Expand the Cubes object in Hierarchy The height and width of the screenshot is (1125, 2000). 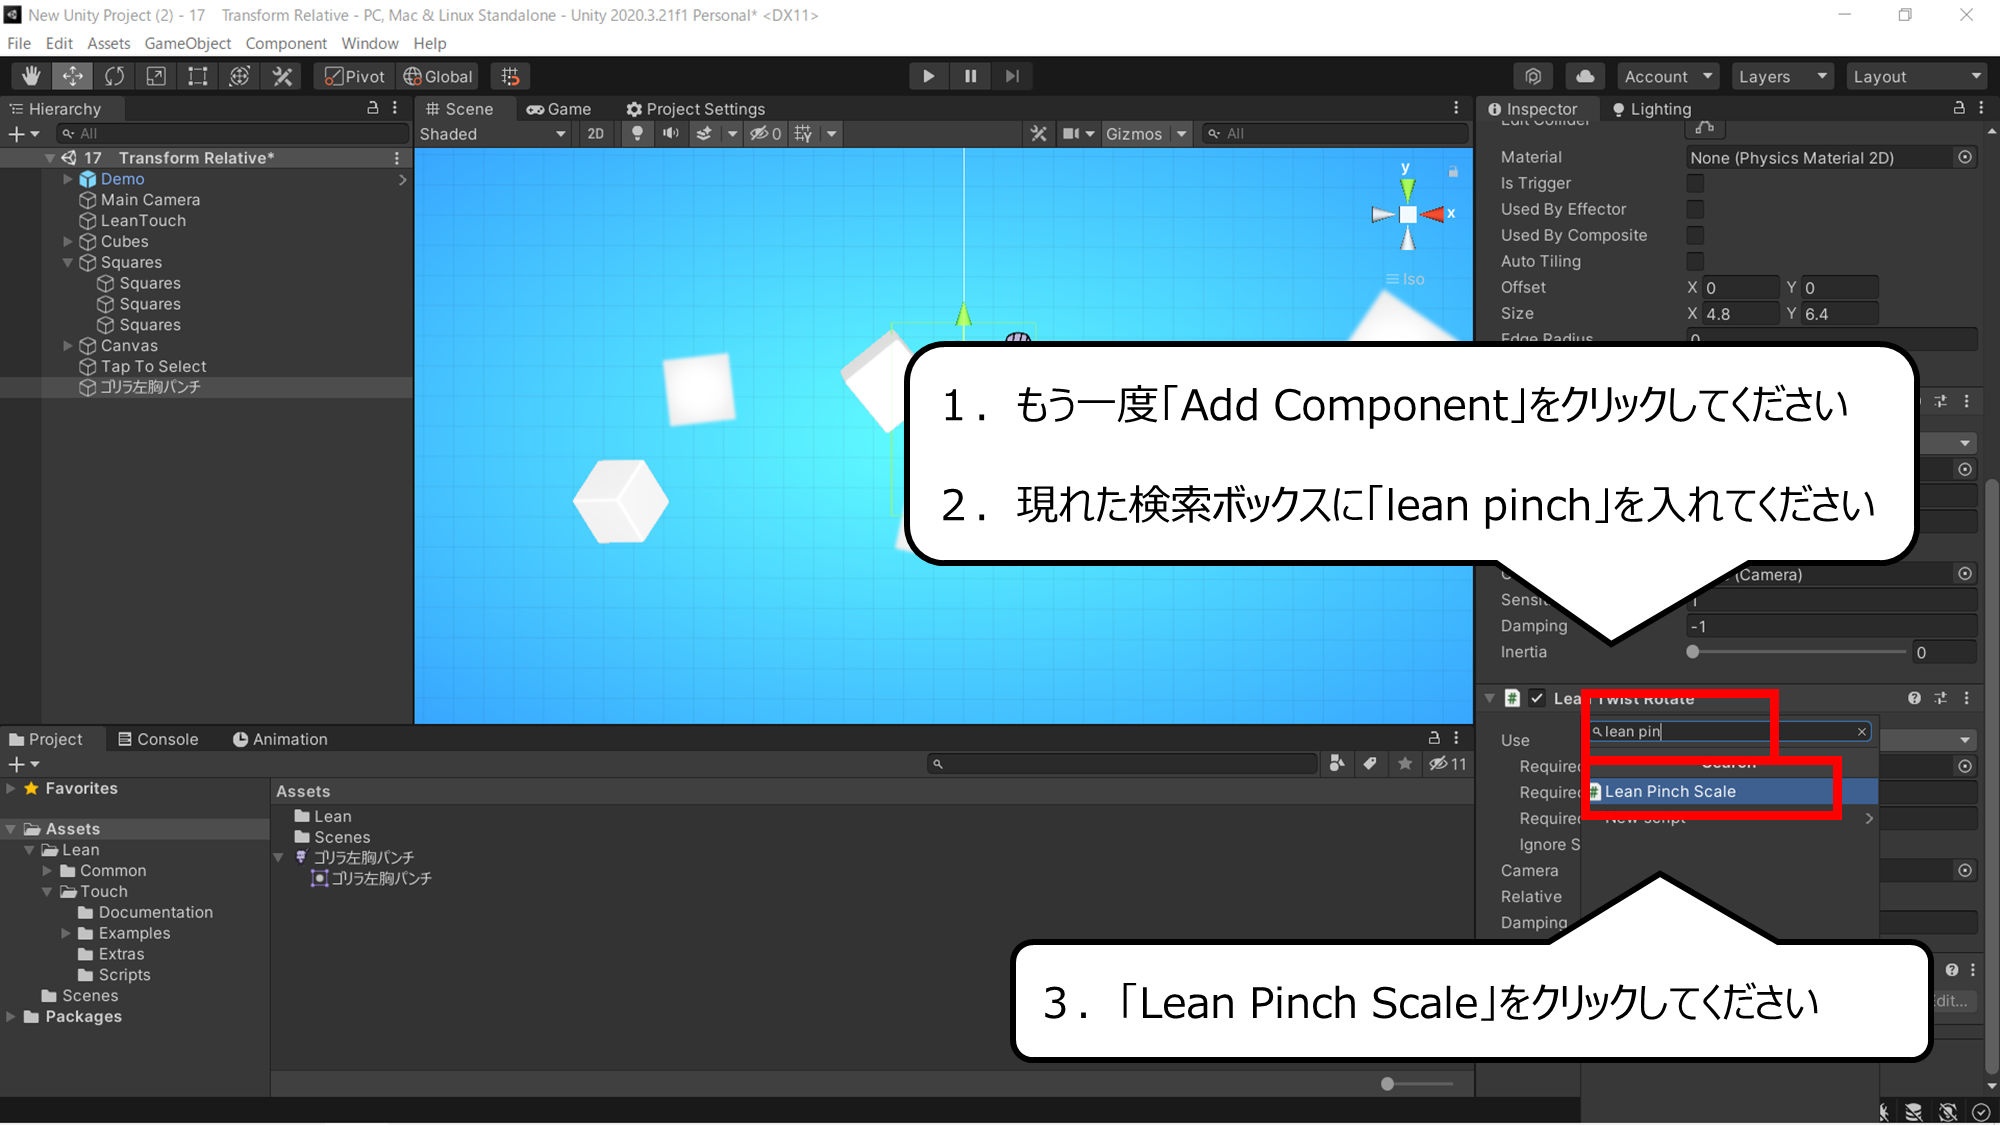(68, 241)
